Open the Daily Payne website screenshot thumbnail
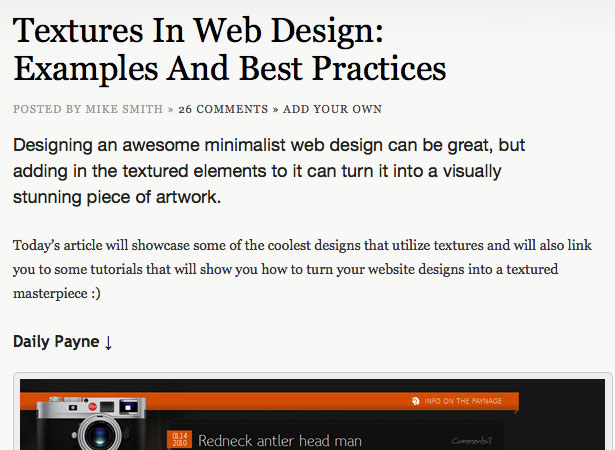615x450 pixels. point(312,414)
